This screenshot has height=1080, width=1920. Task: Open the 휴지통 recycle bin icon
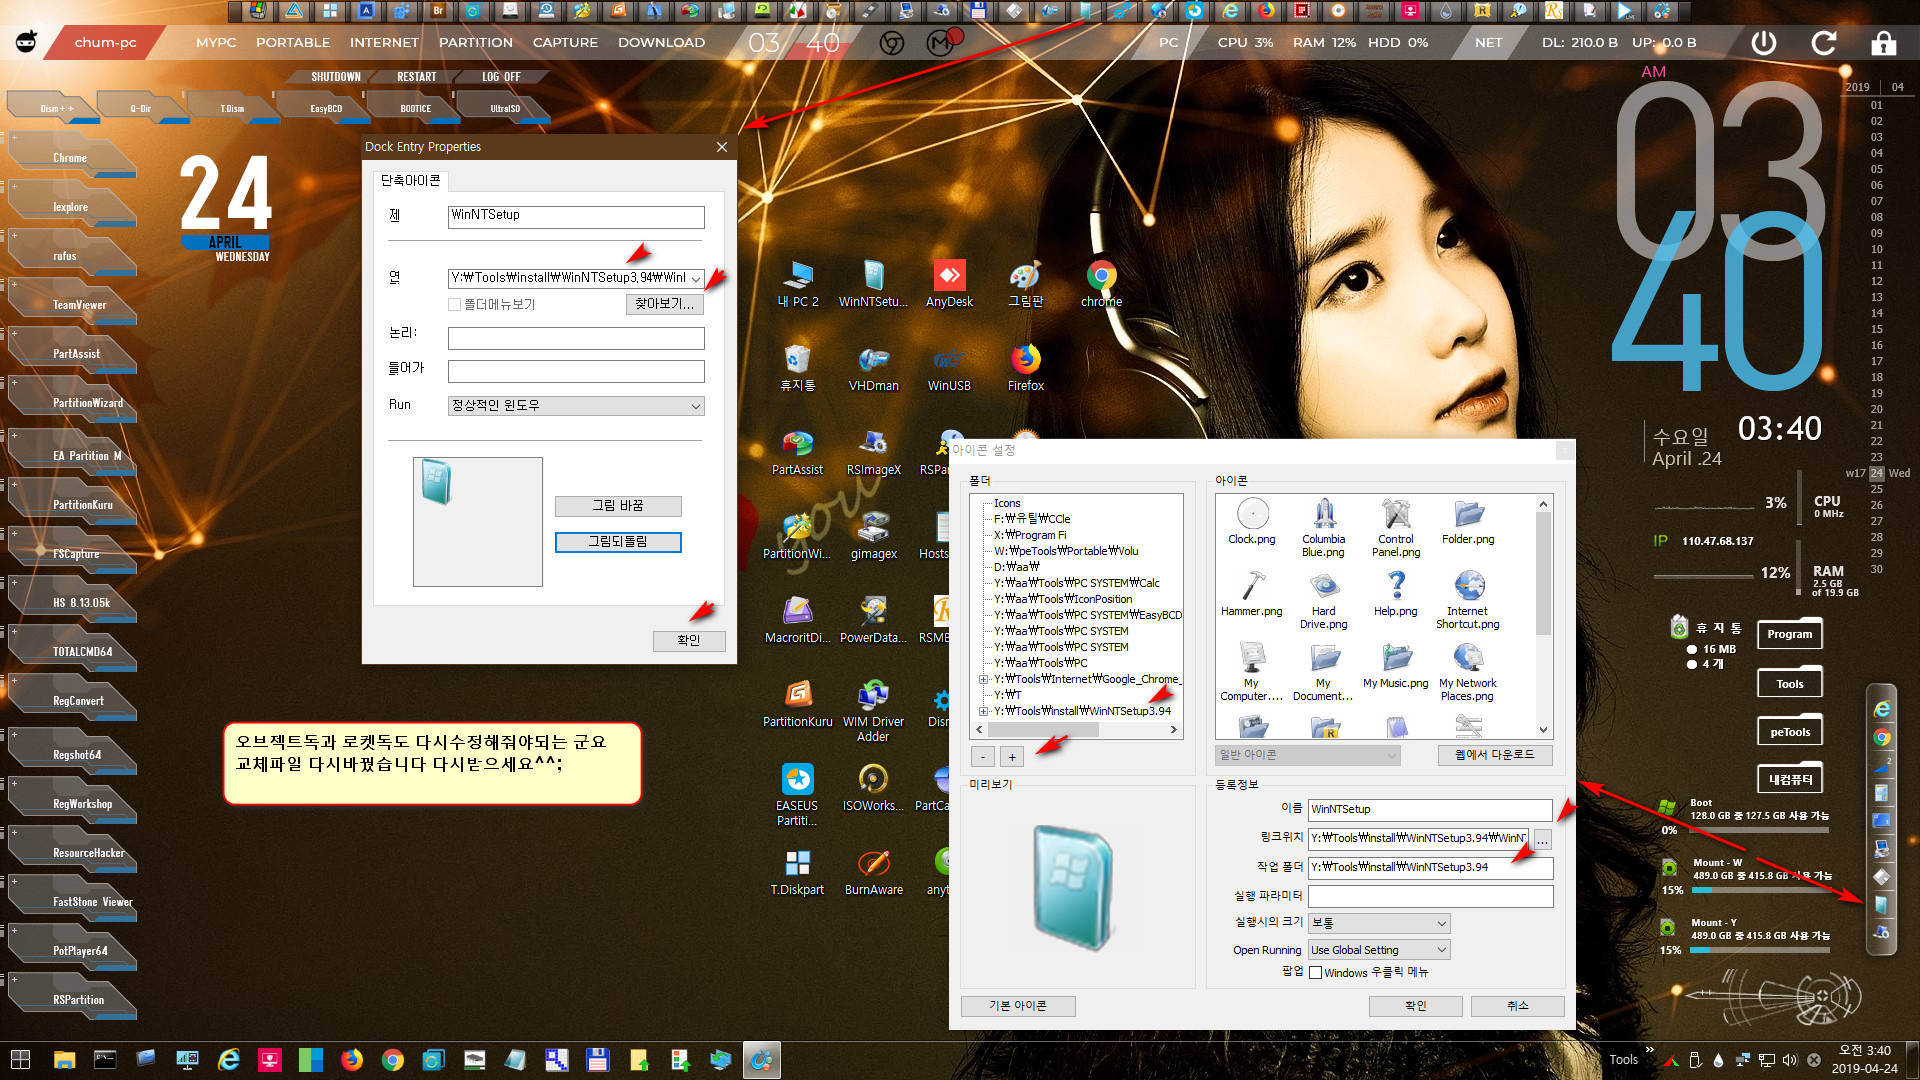[x=797, y=367]
